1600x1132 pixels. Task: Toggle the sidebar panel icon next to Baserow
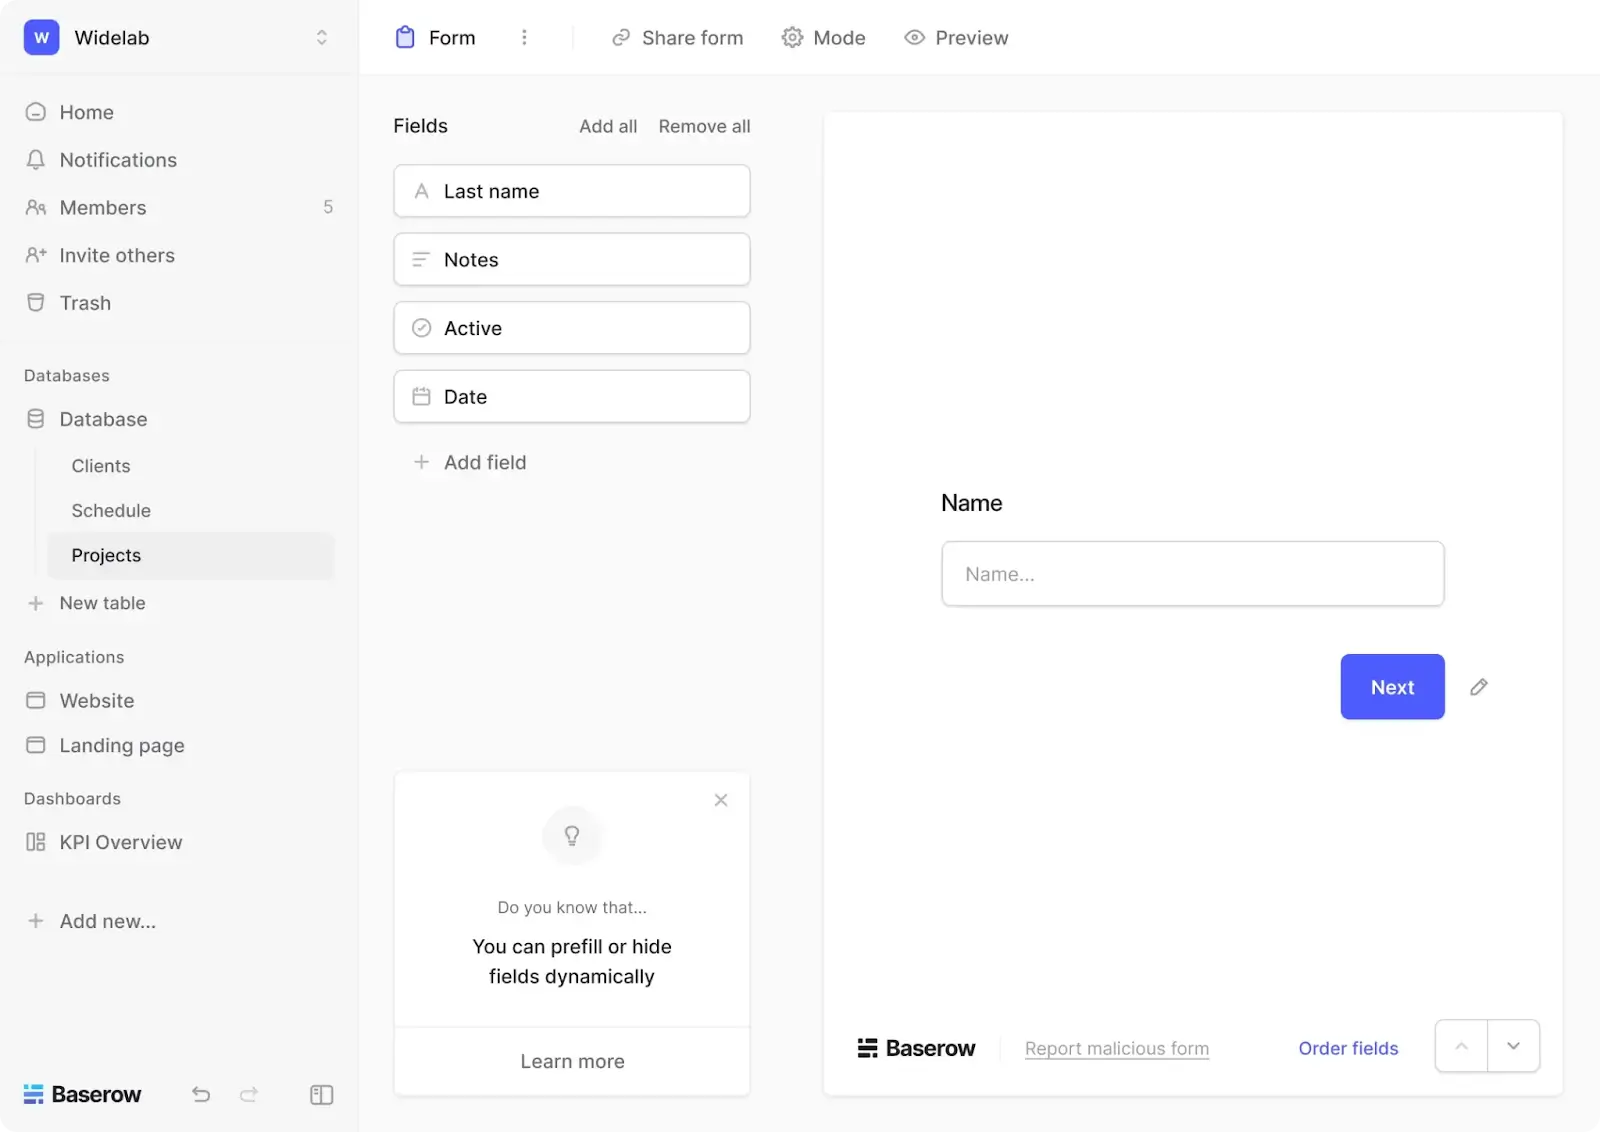coord(321,1095)
